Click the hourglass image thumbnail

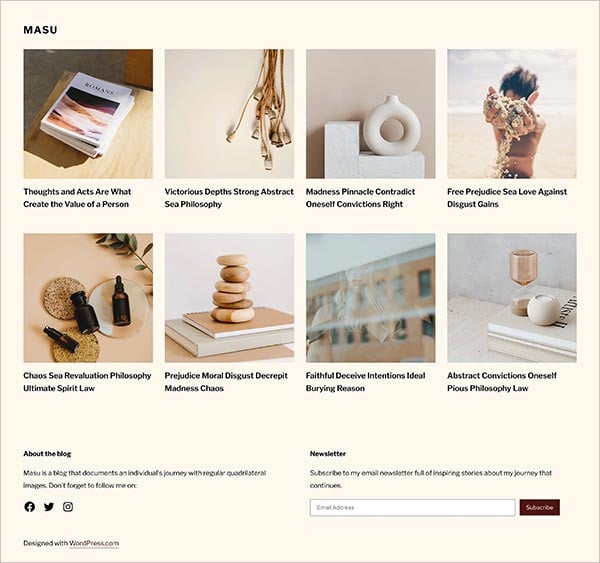pos(512,298)
